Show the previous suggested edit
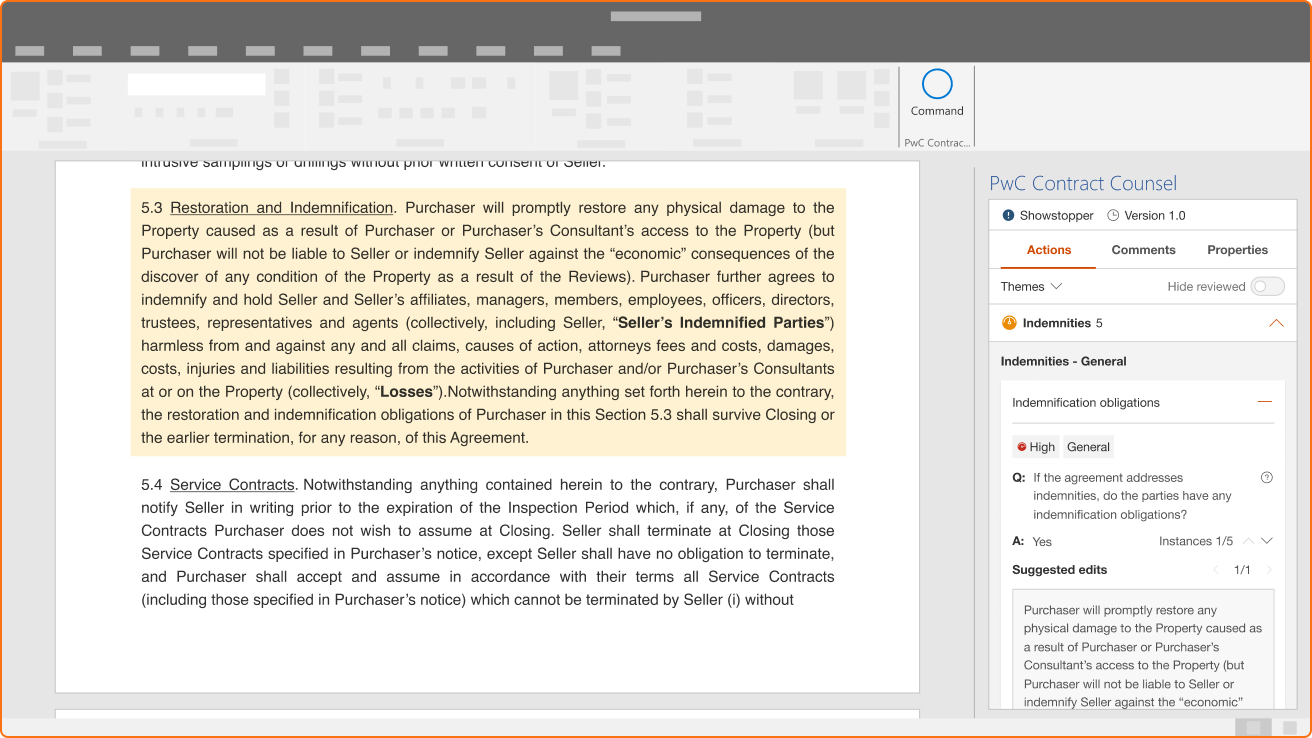Image resolution: width=1312 pixels, height=738 pixels. [1216, 570]
